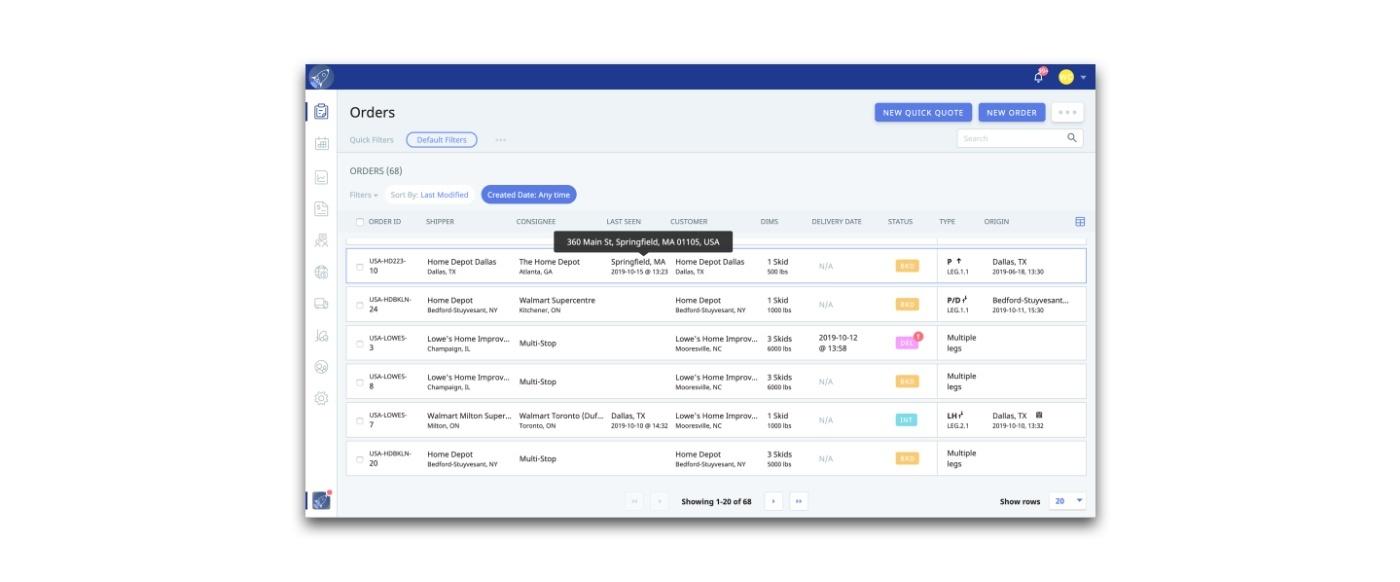Check the USA-HD223-10 order checkbox

coord(360,267)
